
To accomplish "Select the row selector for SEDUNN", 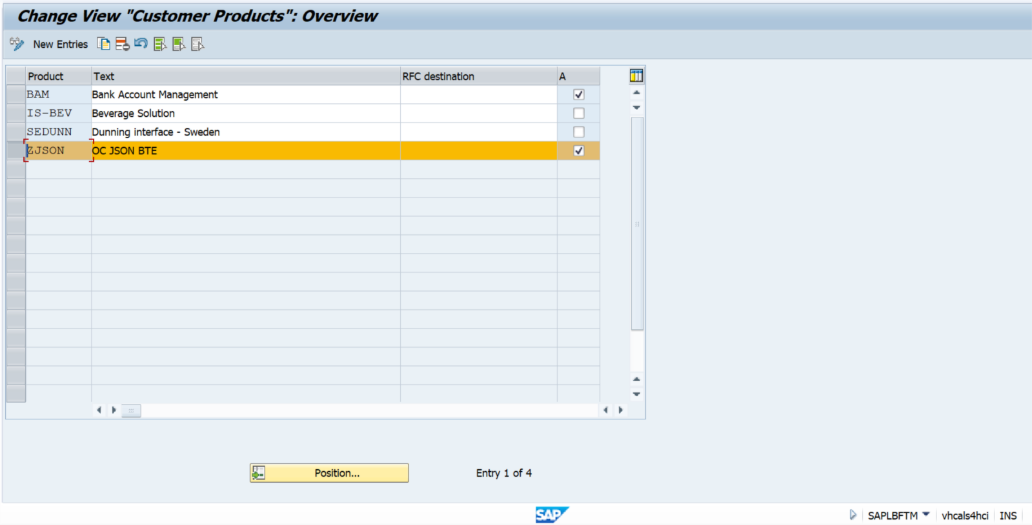I will point(15,132).
